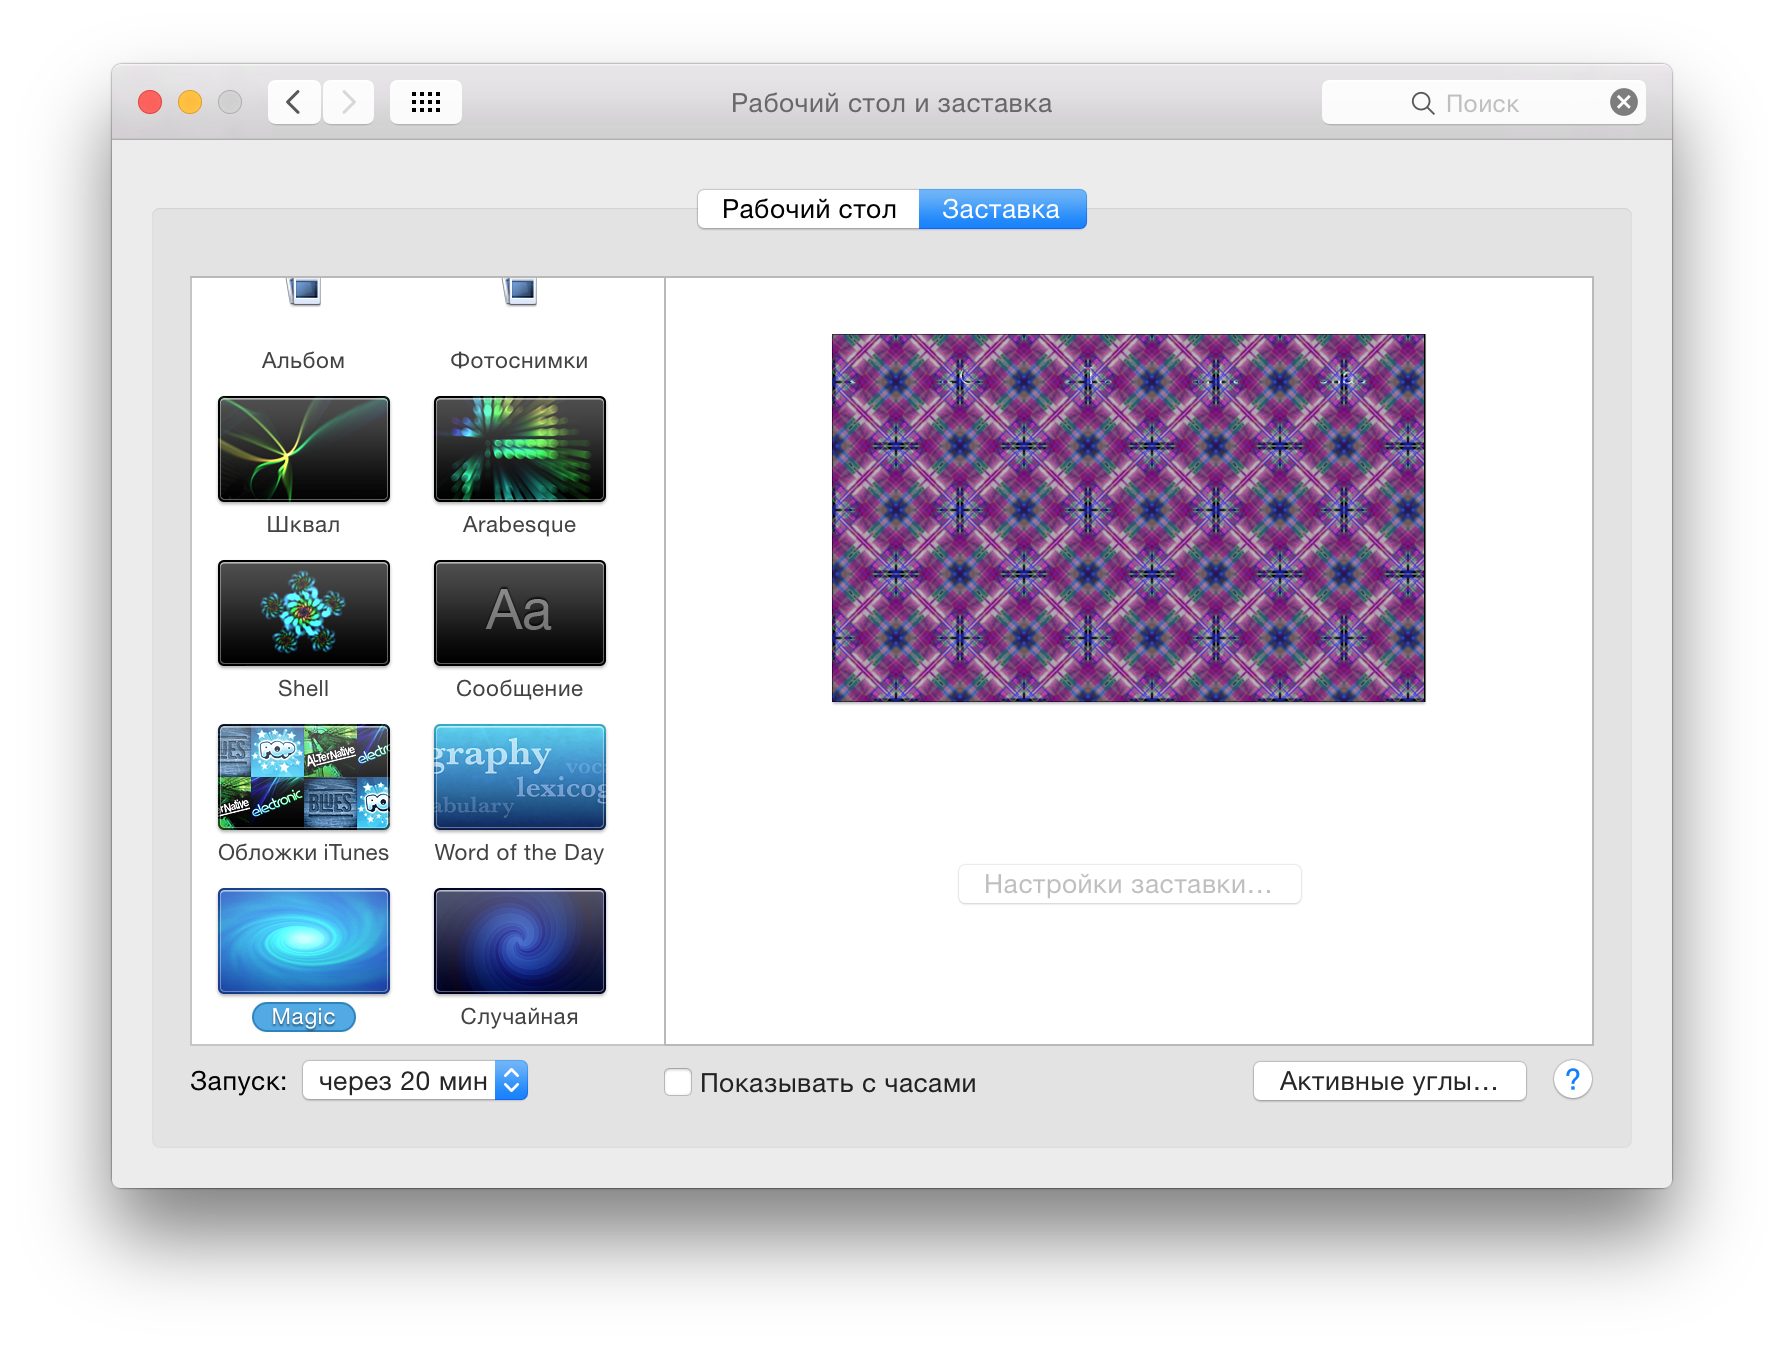
Task: Choose the Обложки iTunes screensaver thumbnail
Action: point(304,777)
